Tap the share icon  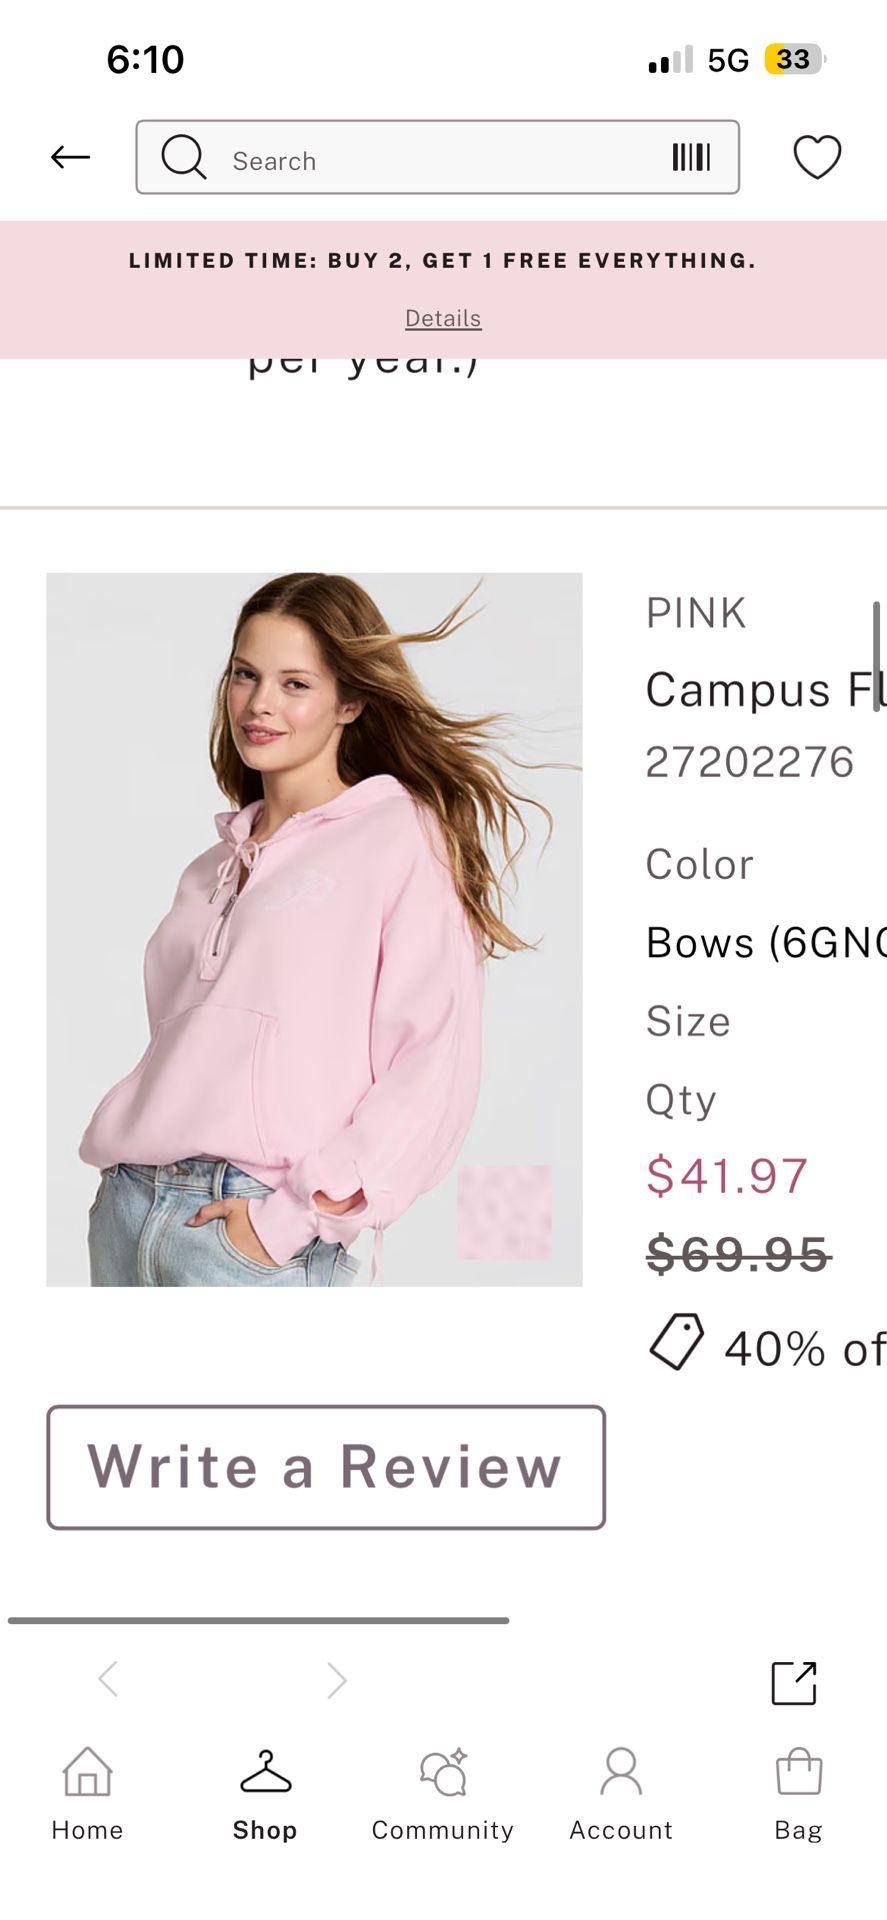point(794,1683)
